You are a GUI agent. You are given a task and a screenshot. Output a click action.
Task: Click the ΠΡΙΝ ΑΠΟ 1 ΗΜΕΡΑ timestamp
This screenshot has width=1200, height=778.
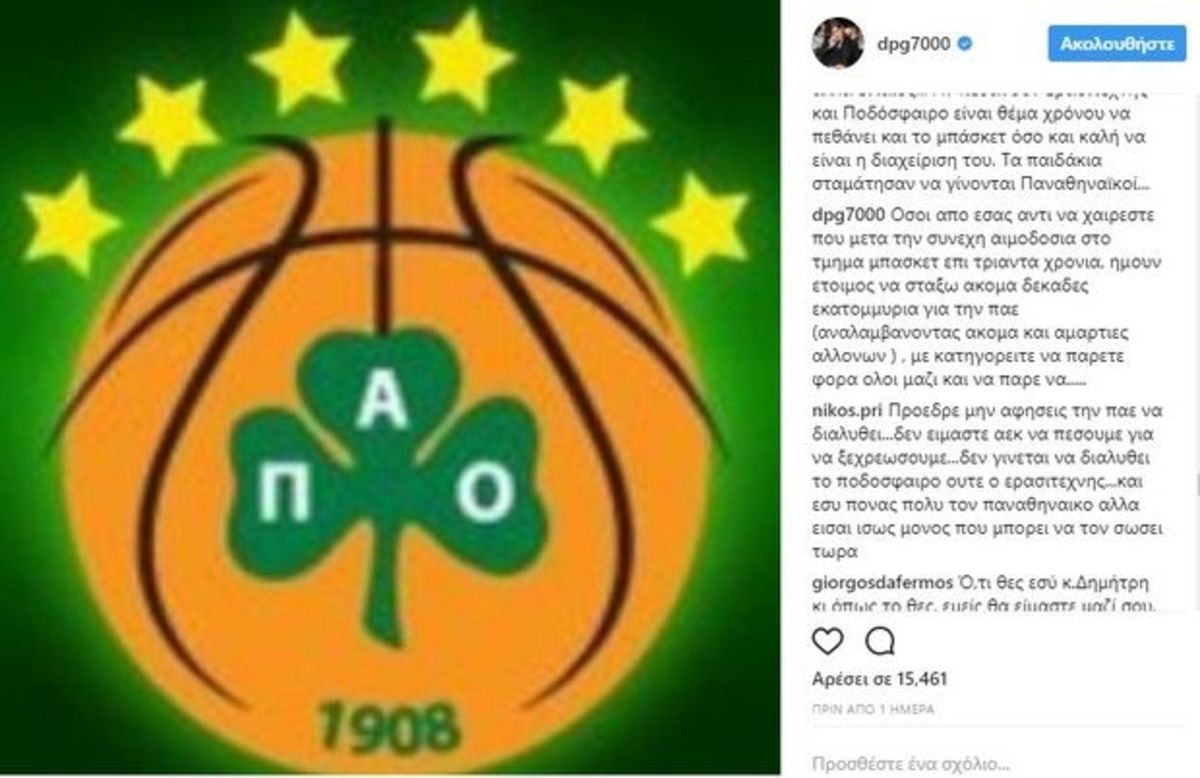click(873, 707)
